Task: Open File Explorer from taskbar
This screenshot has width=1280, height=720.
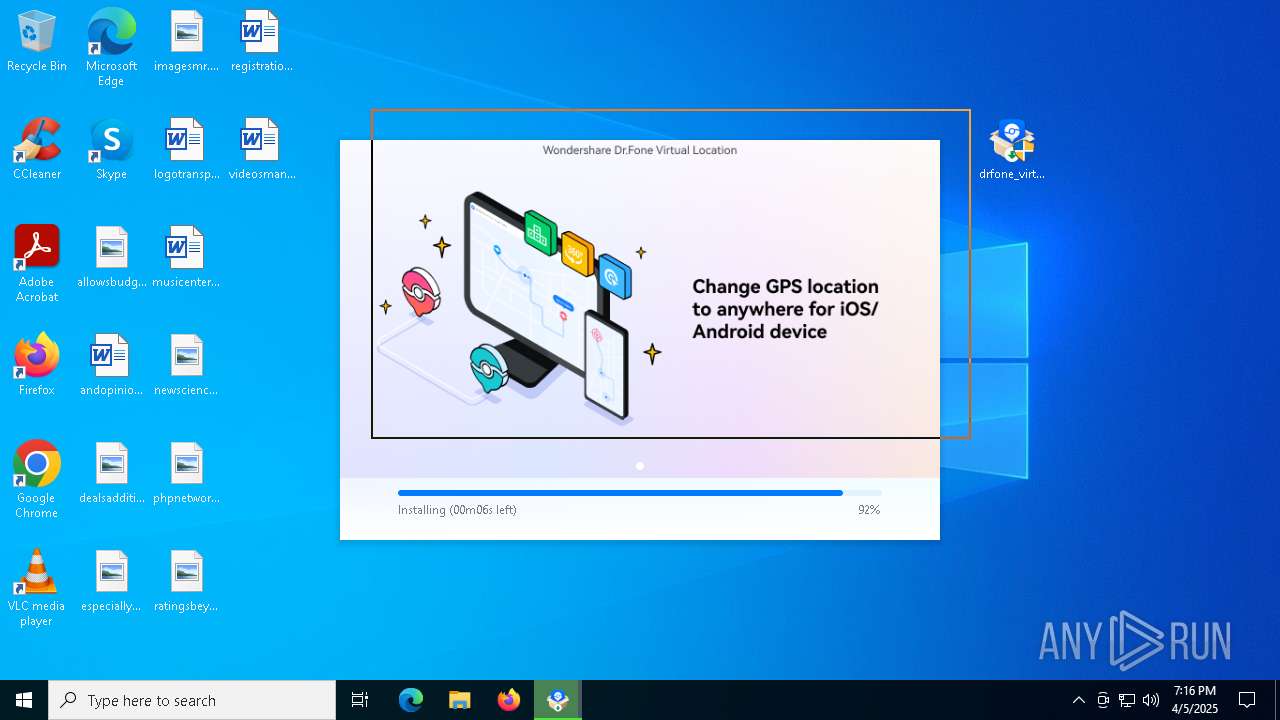Action: (460, 700)
